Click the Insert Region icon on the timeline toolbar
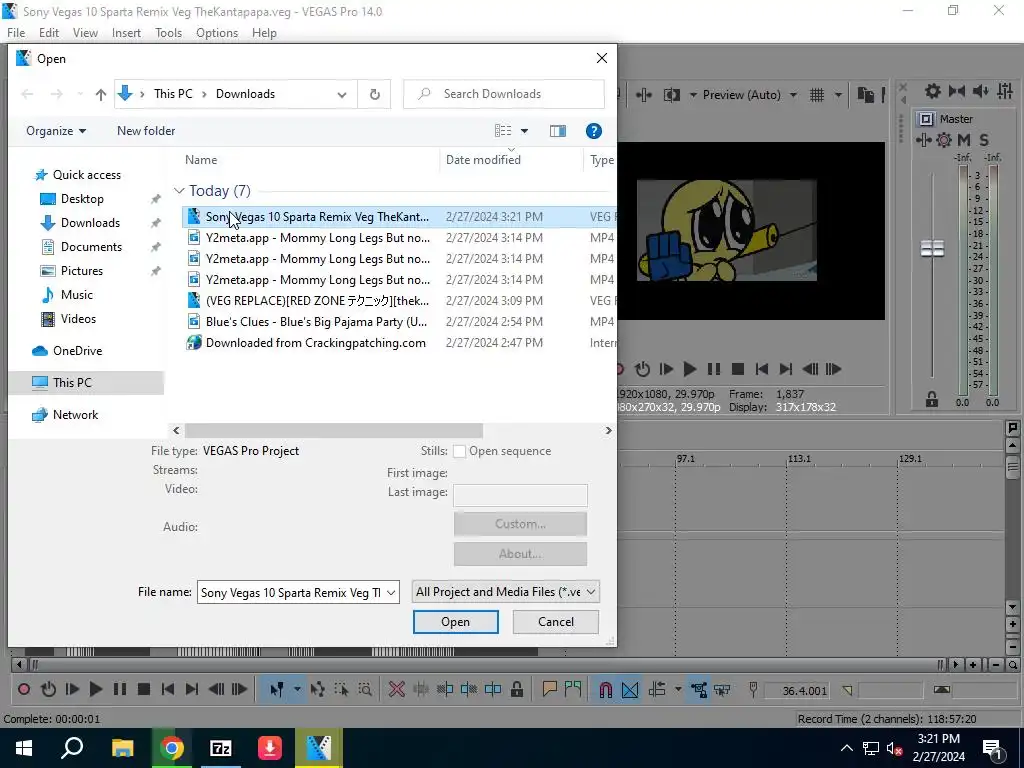The width and height of the screenshot is (1024, 768). (573, 689)
